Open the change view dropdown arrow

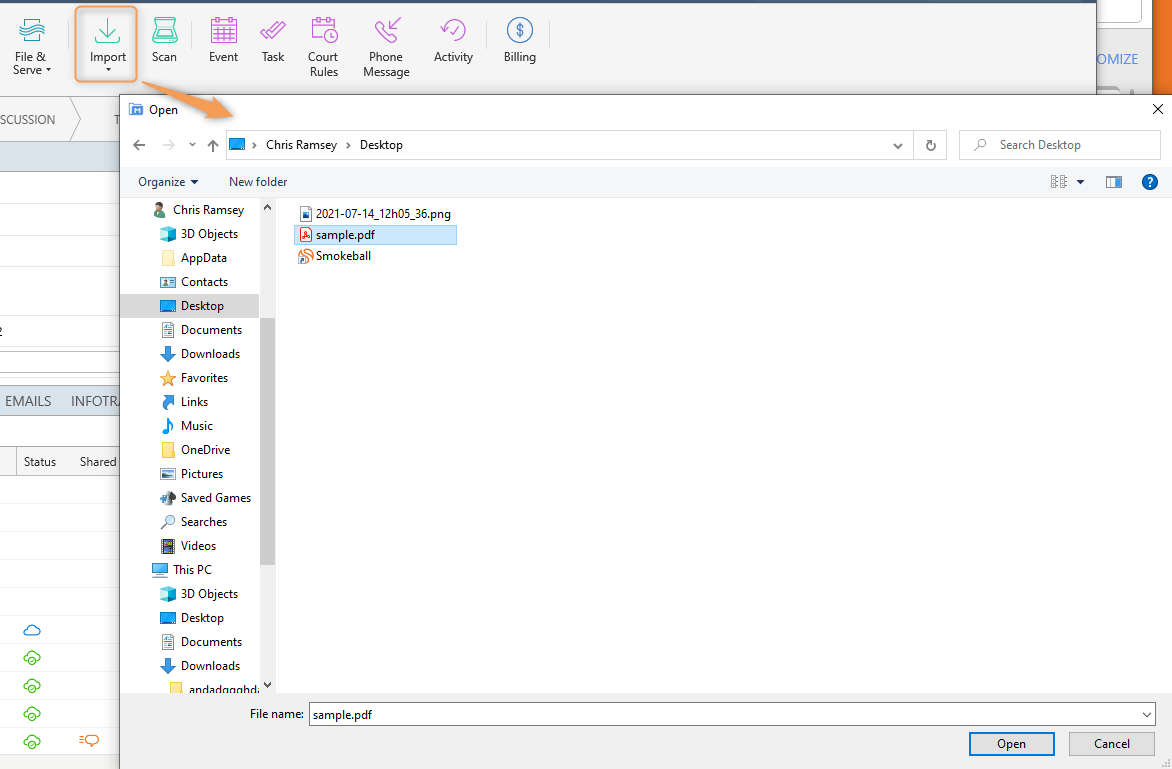coord(1081,182)
